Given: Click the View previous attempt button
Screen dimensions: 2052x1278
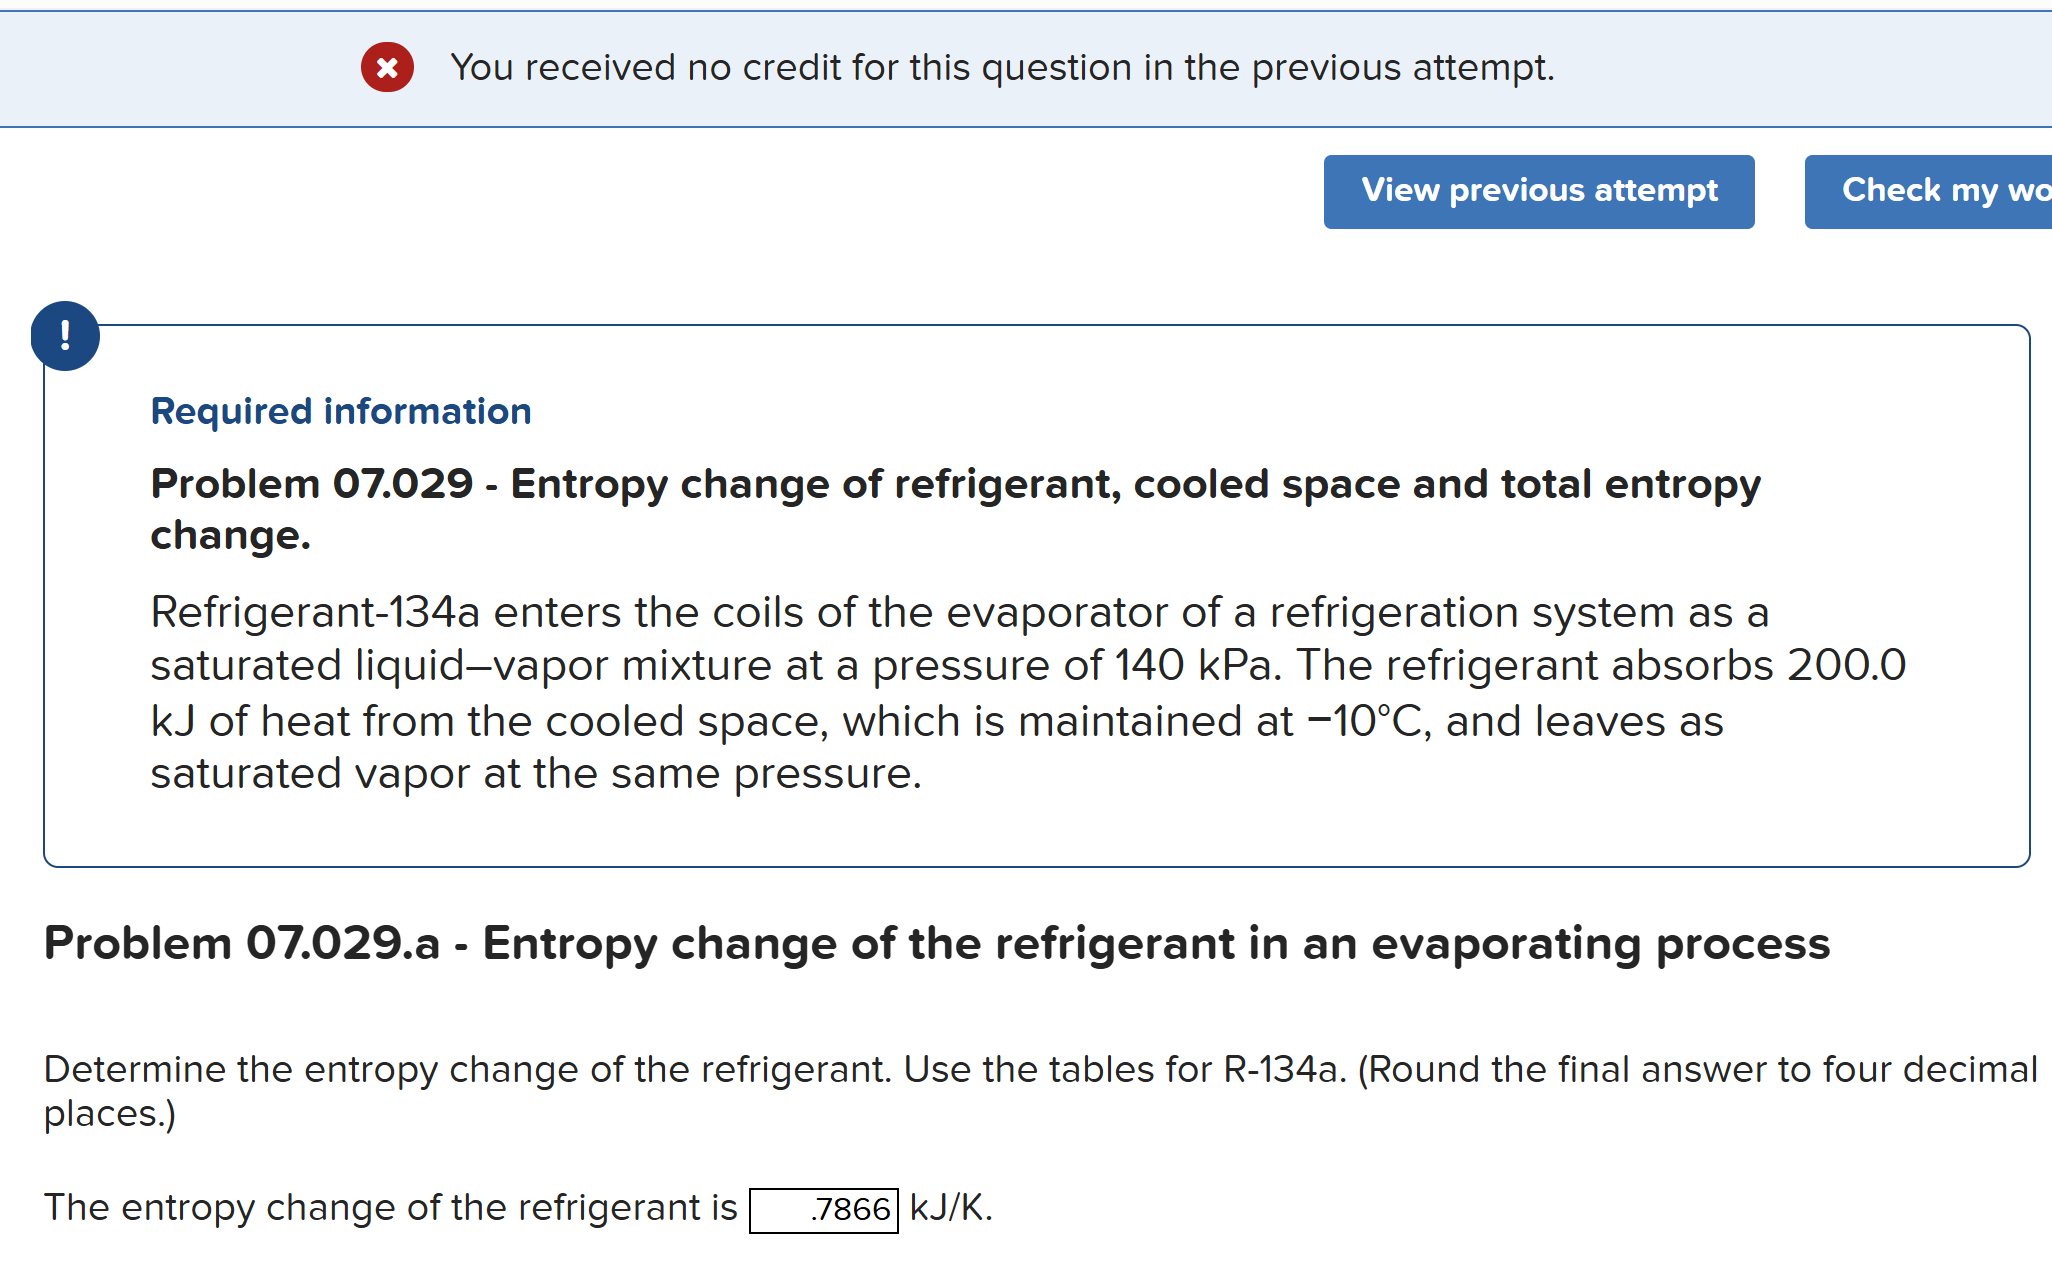Looking at the screenshot, I should tap(1538, 191).
